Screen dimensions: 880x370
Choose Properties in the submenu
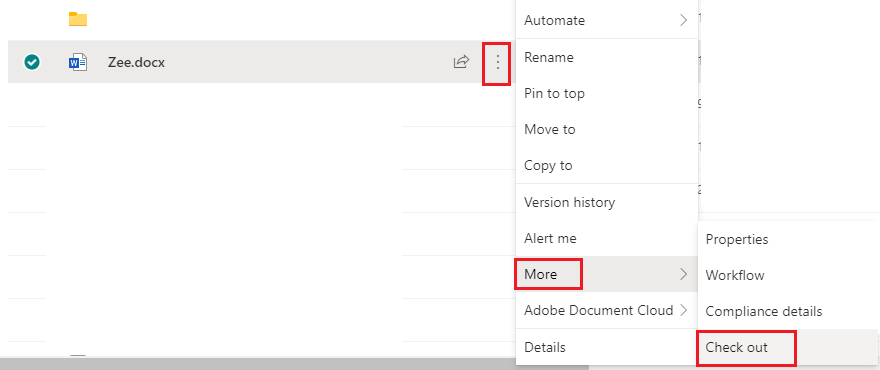(x=788, y=239)
